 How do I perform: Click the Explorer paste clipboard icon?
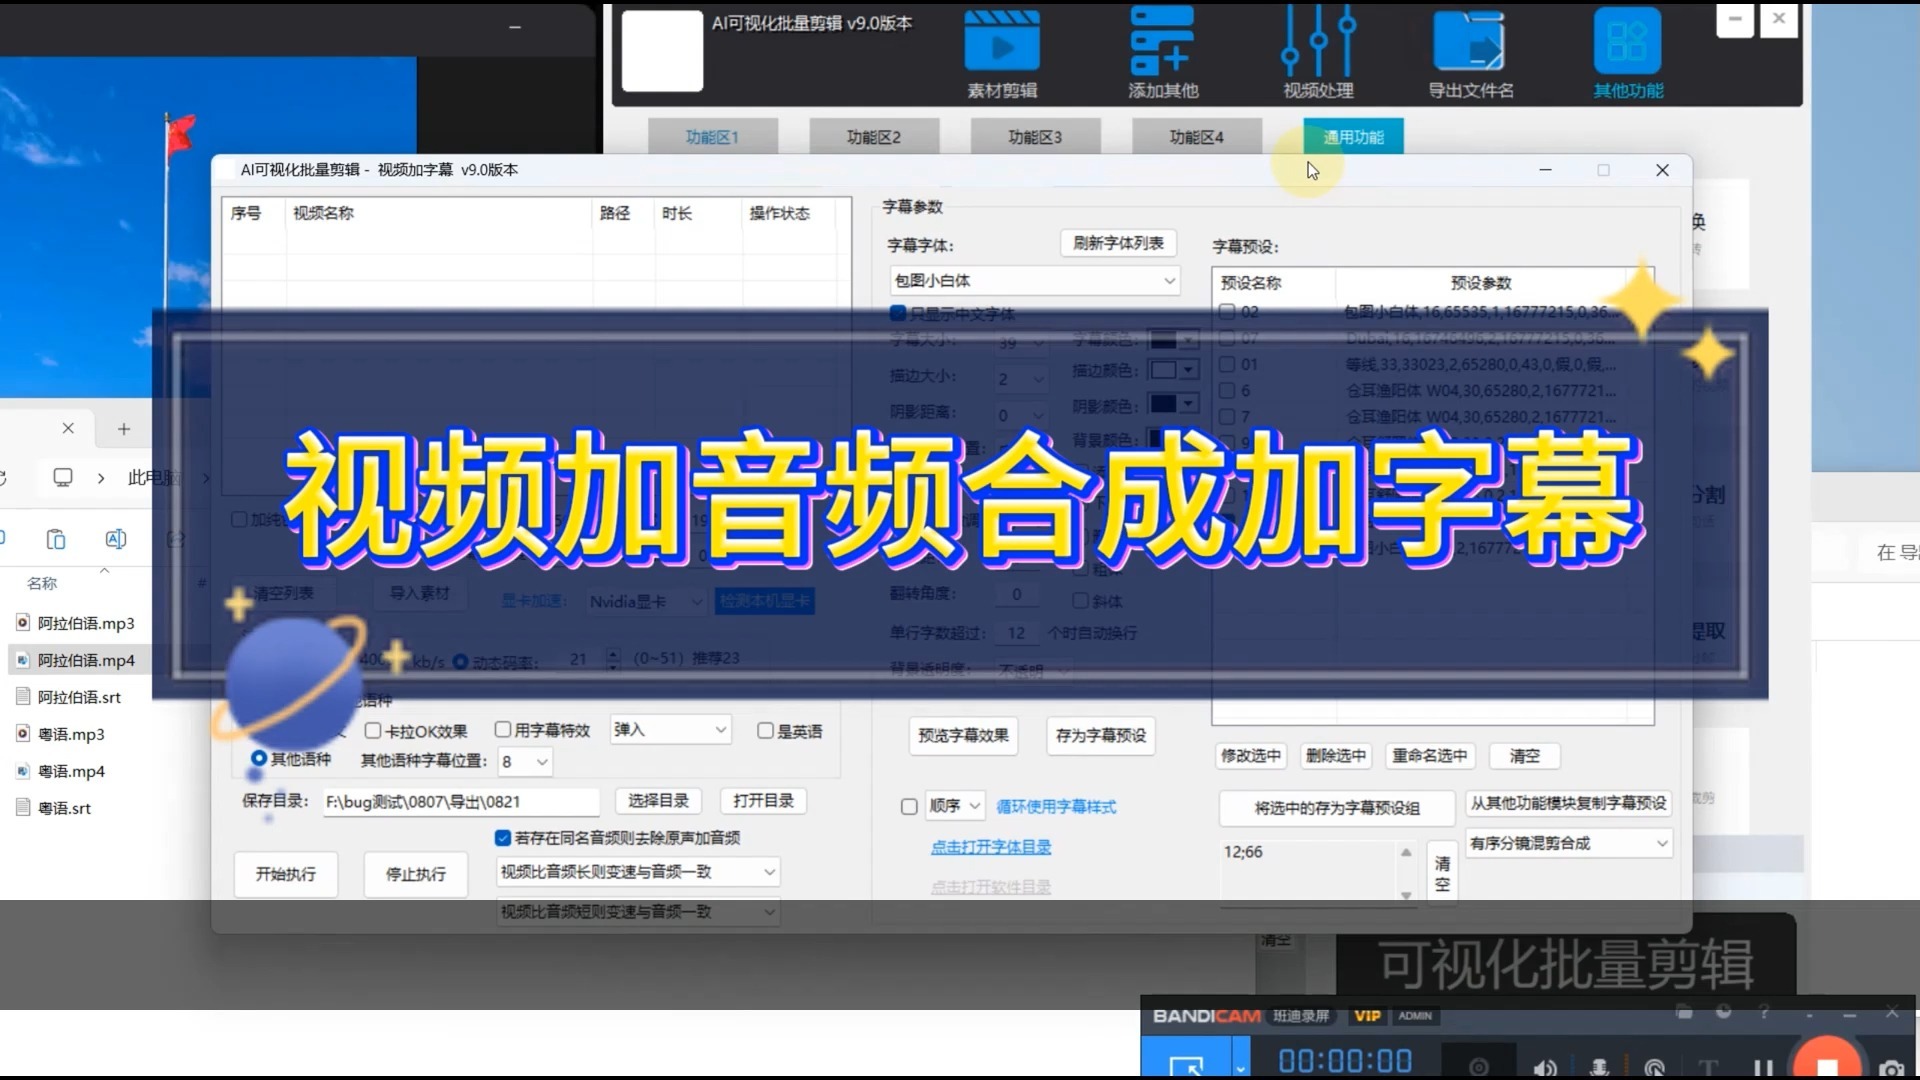tap(56, 539)
